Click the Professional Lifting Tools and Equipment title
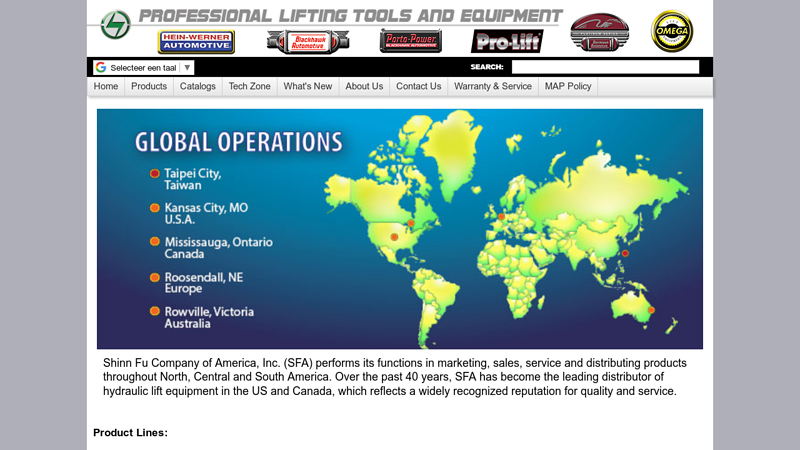Image resolution: width=800 pixels, height=450 pixels. coord(351,16)
